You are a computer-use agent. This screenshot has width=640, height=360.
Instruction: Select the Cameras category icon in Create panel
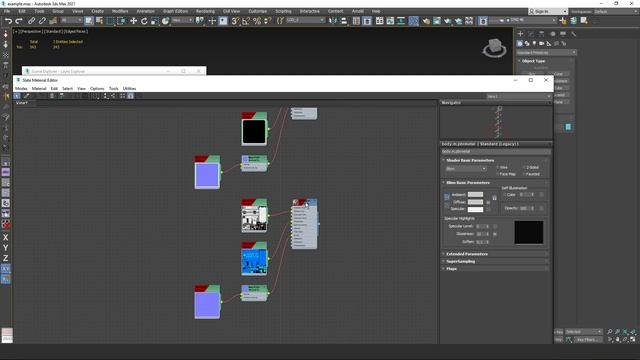click(x=542, y=43)
